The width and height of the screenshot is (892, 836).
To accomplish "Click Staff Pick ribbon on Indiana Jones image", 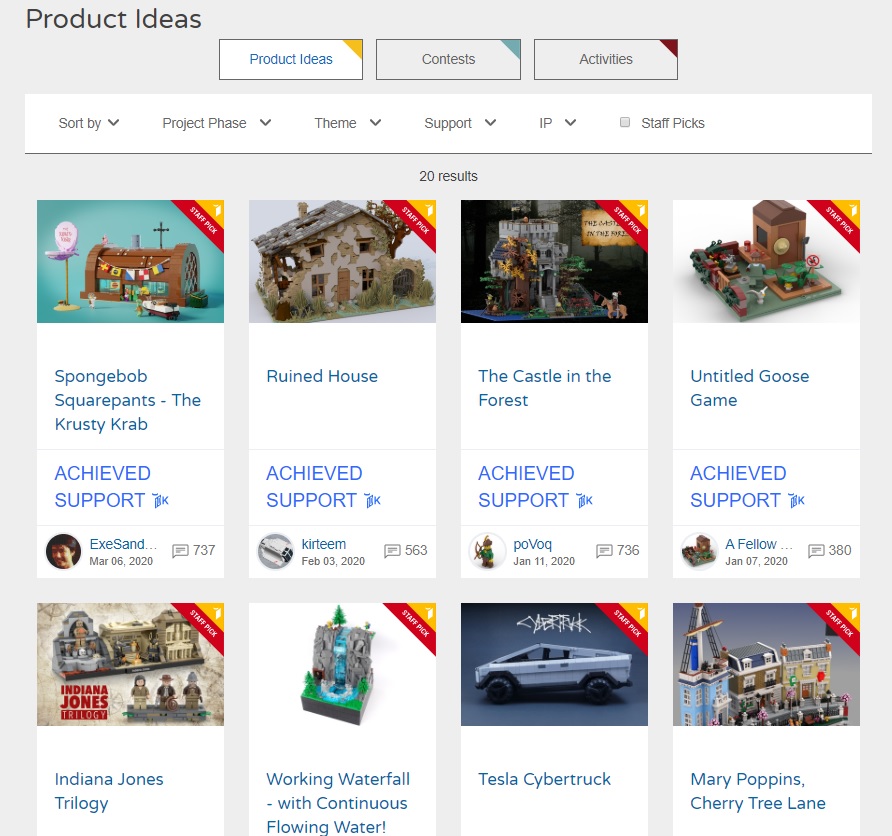I will (x=203, y=624).
